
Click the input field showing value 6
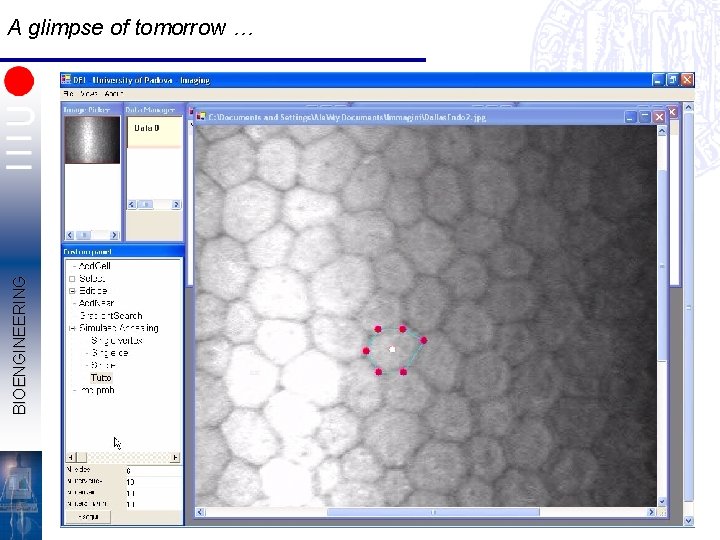[x=153, y=470]
